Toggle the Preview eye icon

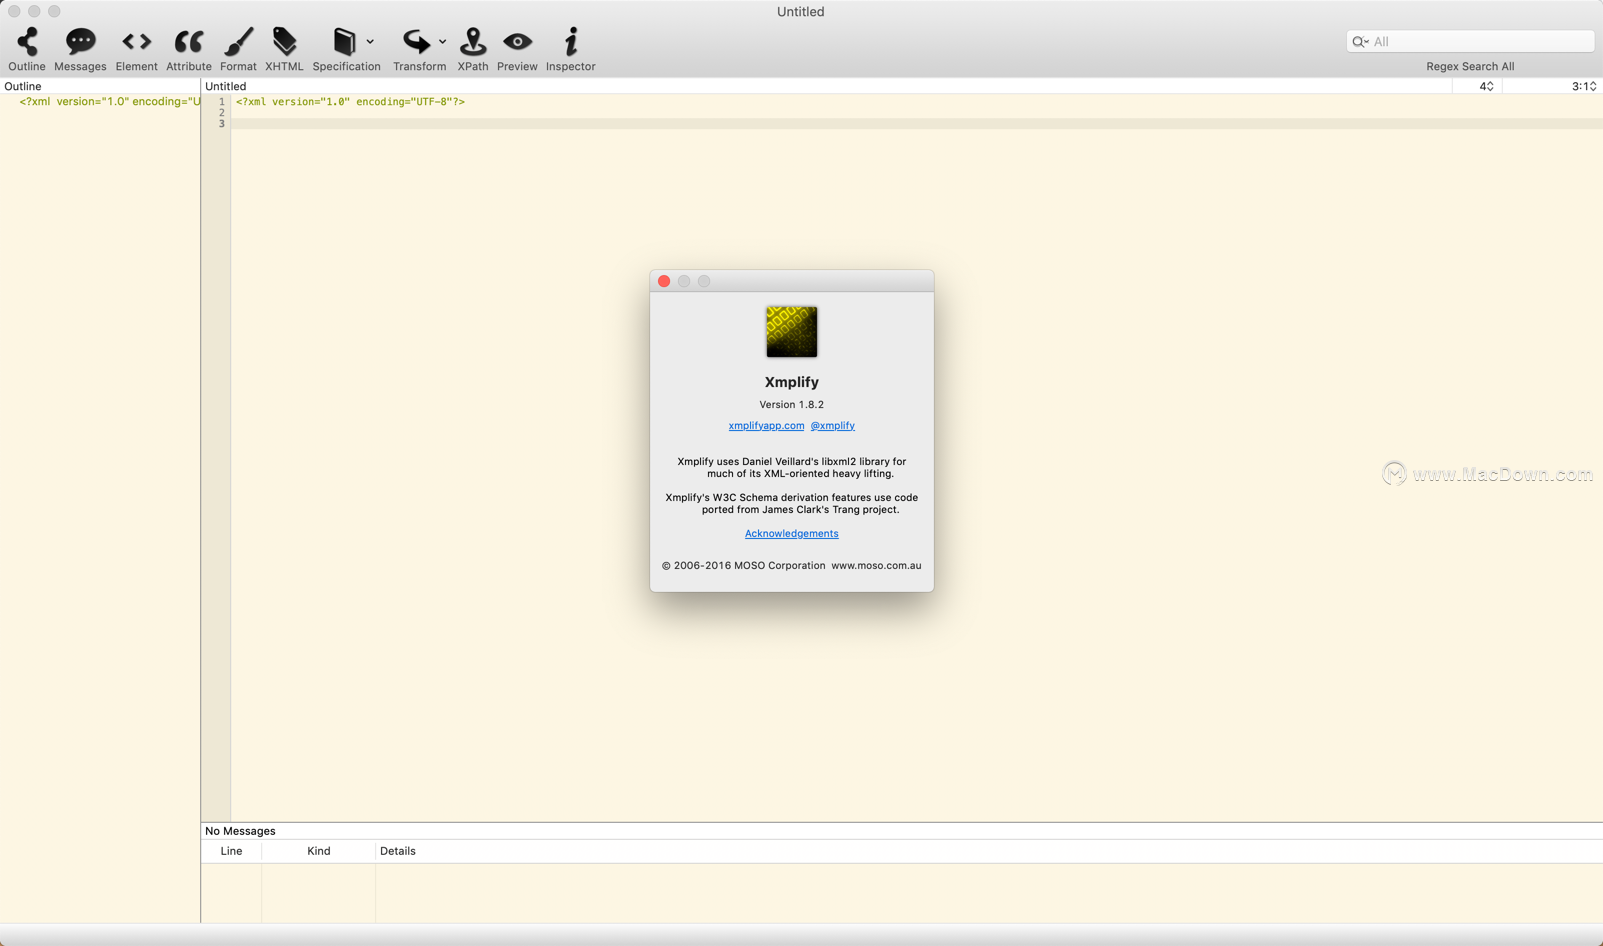517,42
